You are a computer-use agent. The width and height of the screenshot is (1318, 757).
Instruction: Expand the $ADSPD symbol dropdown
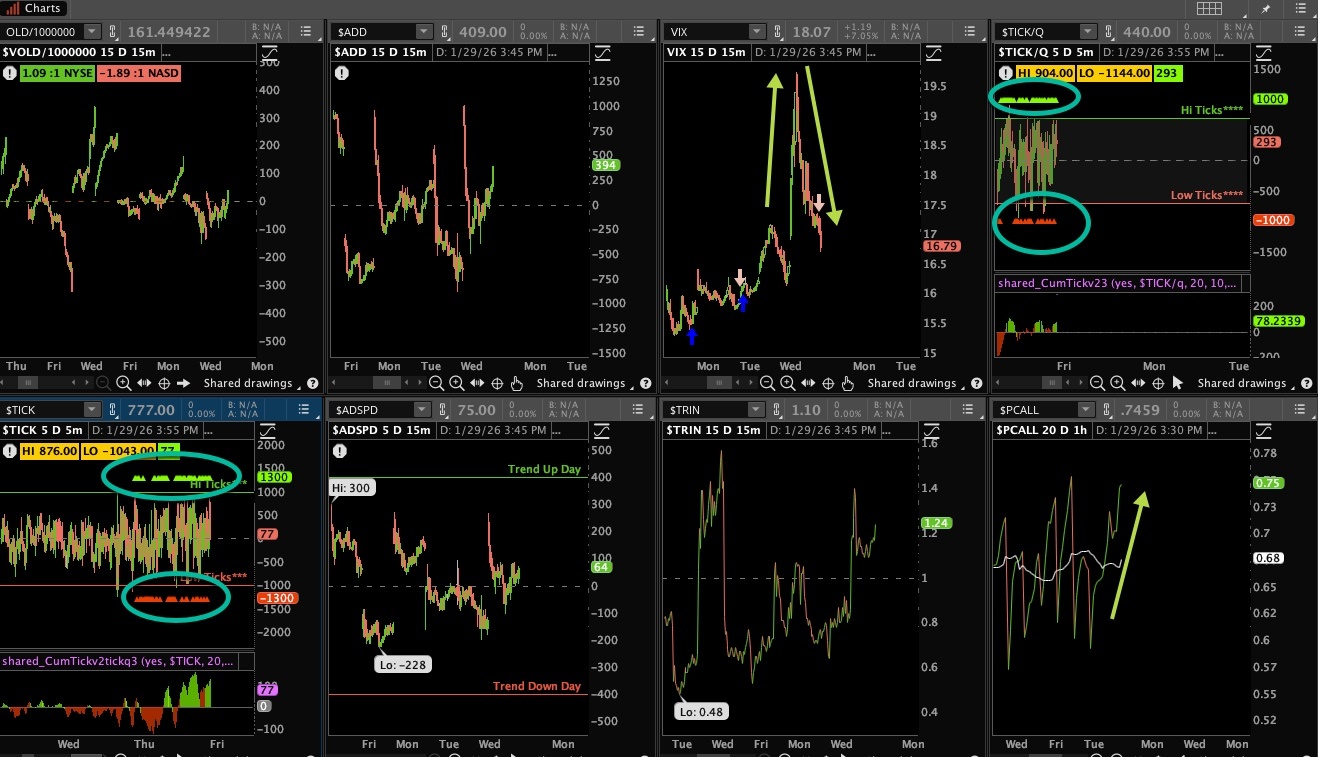tap(423, 410)
